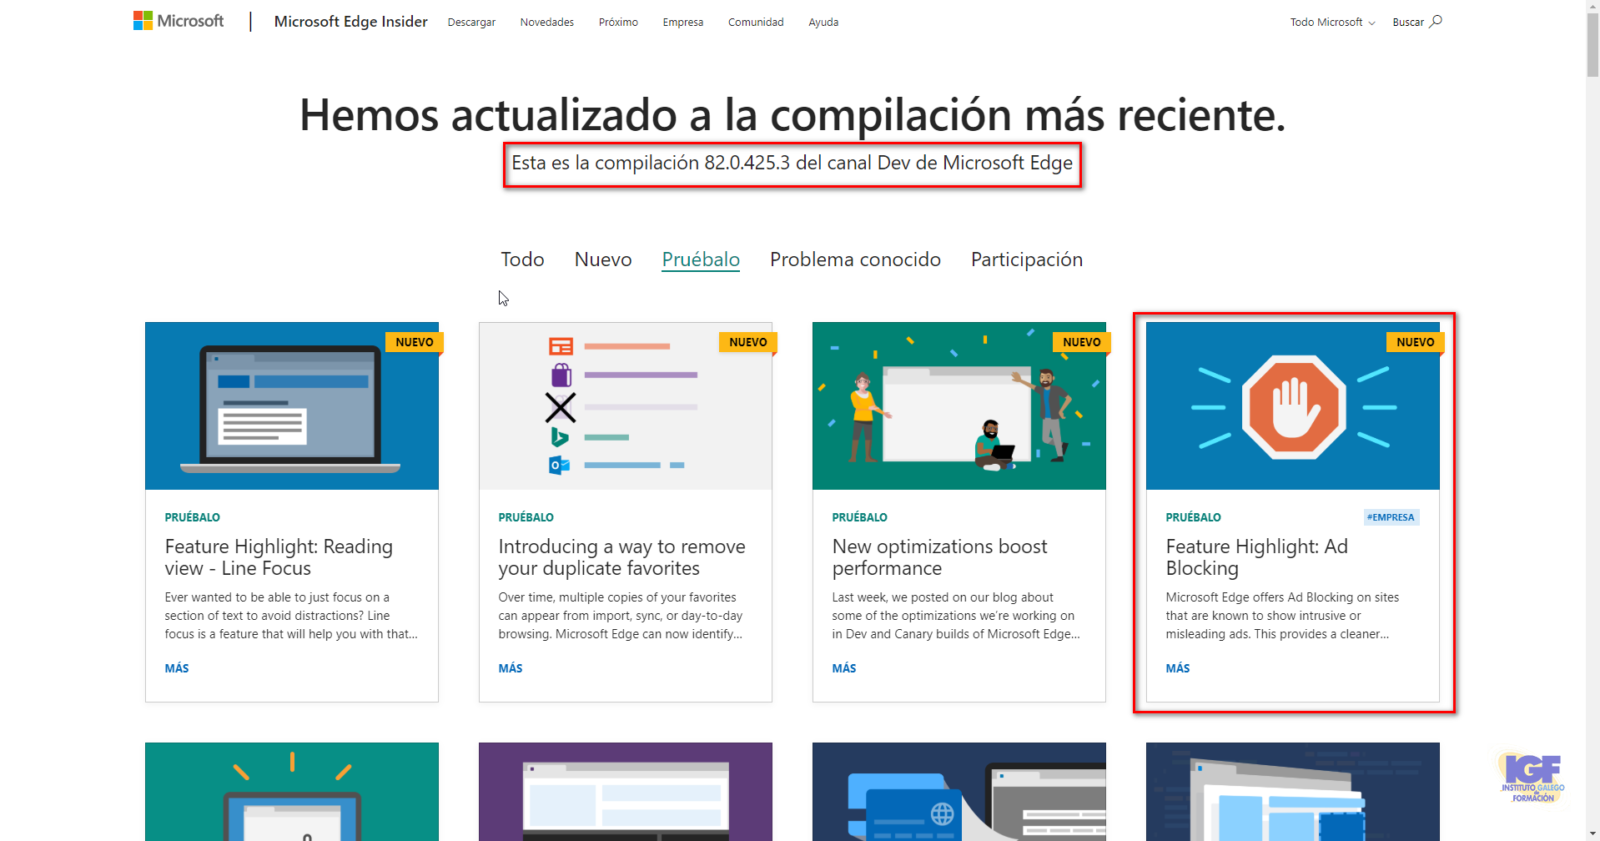Expand the Todo Microsoft dropdown

[x=1332, y=22]
